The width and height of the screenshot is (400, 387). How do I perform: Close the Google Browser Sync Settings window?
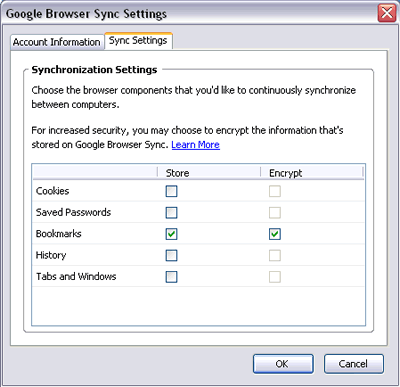point(387,13)
